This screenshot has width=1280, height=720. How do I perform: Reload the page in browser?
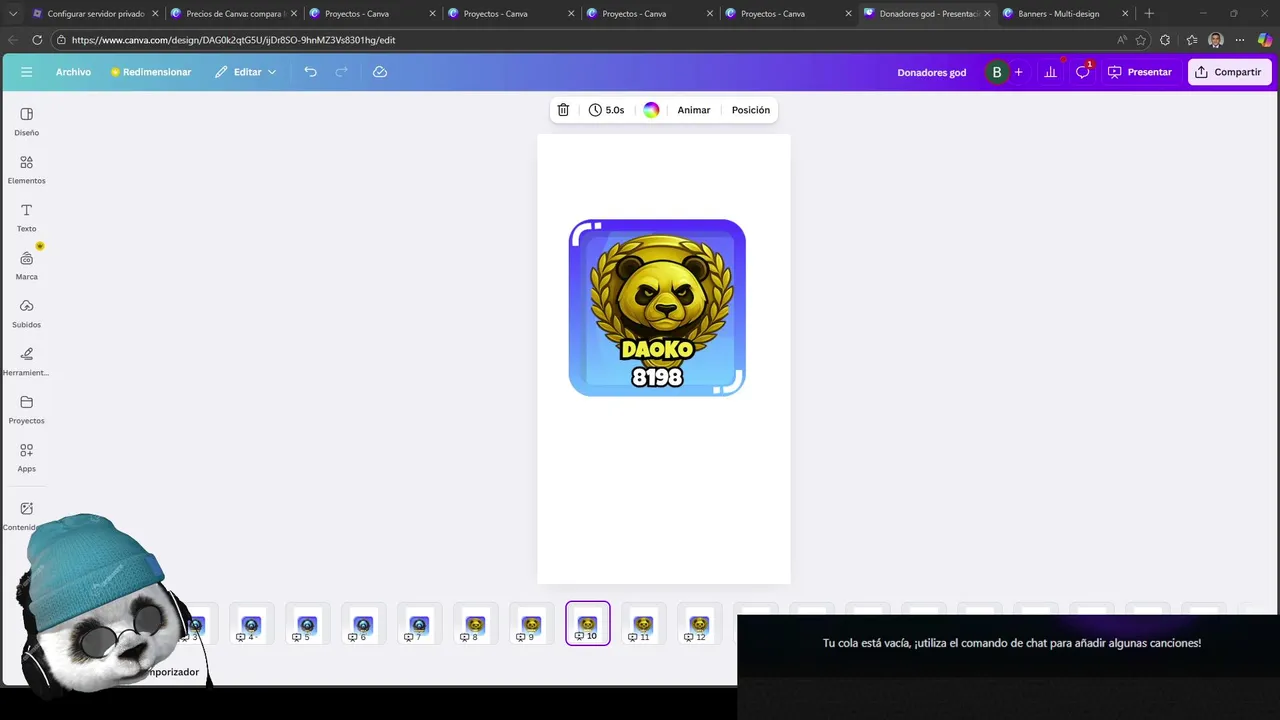37,40
